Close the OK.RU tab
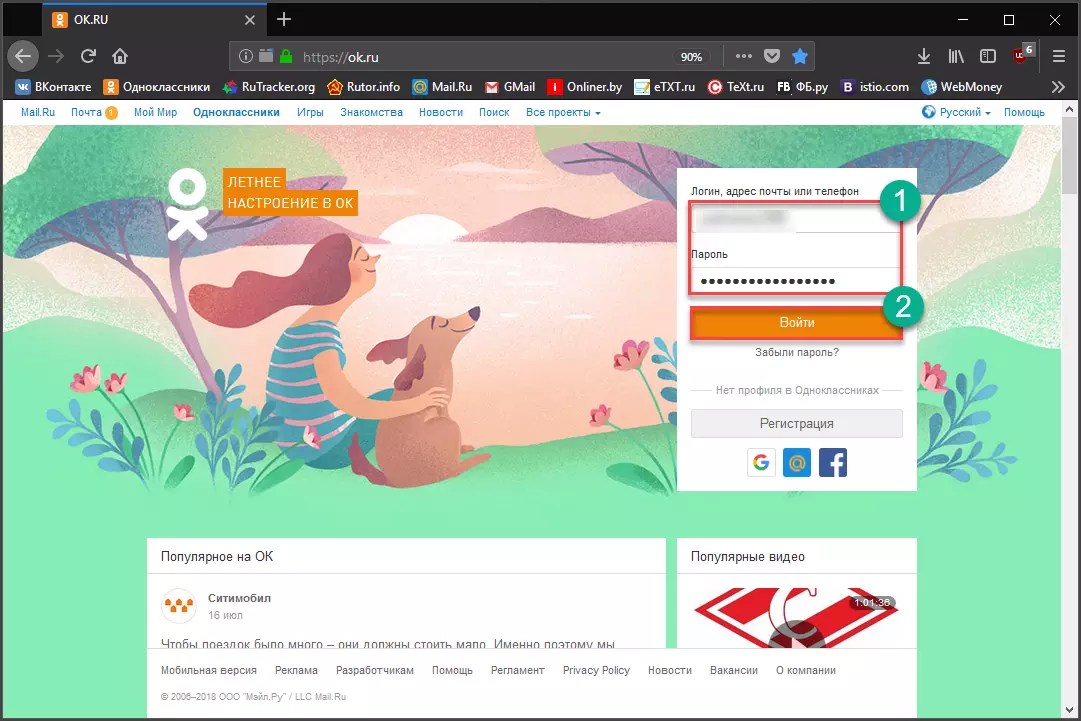1081x721 pixels. pos(250,20)
